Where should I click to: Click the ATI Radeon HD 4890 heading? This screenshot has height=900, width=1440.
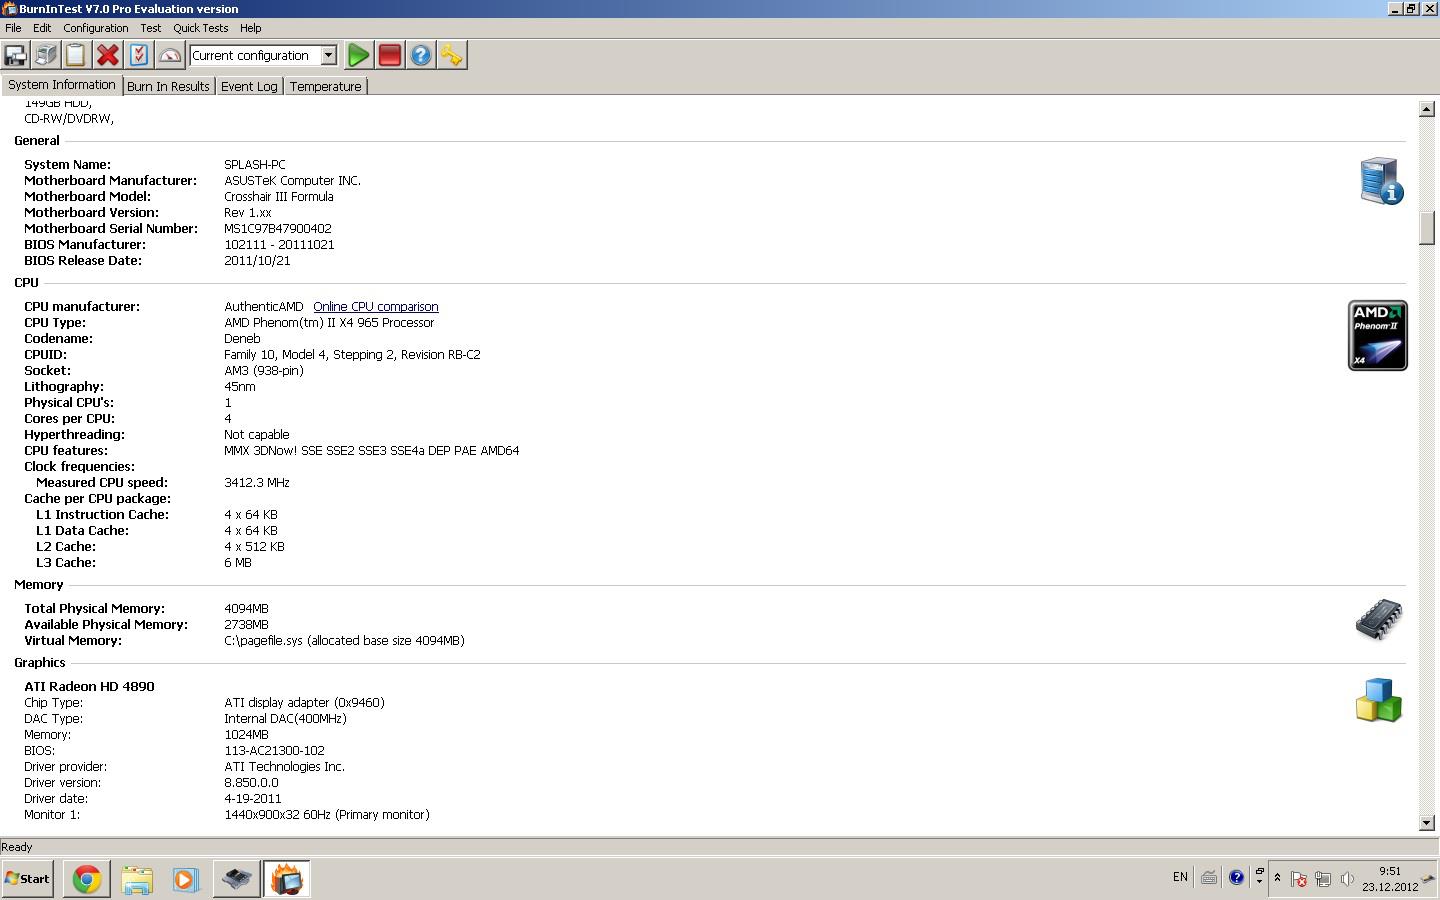click(x=89, y=687)
